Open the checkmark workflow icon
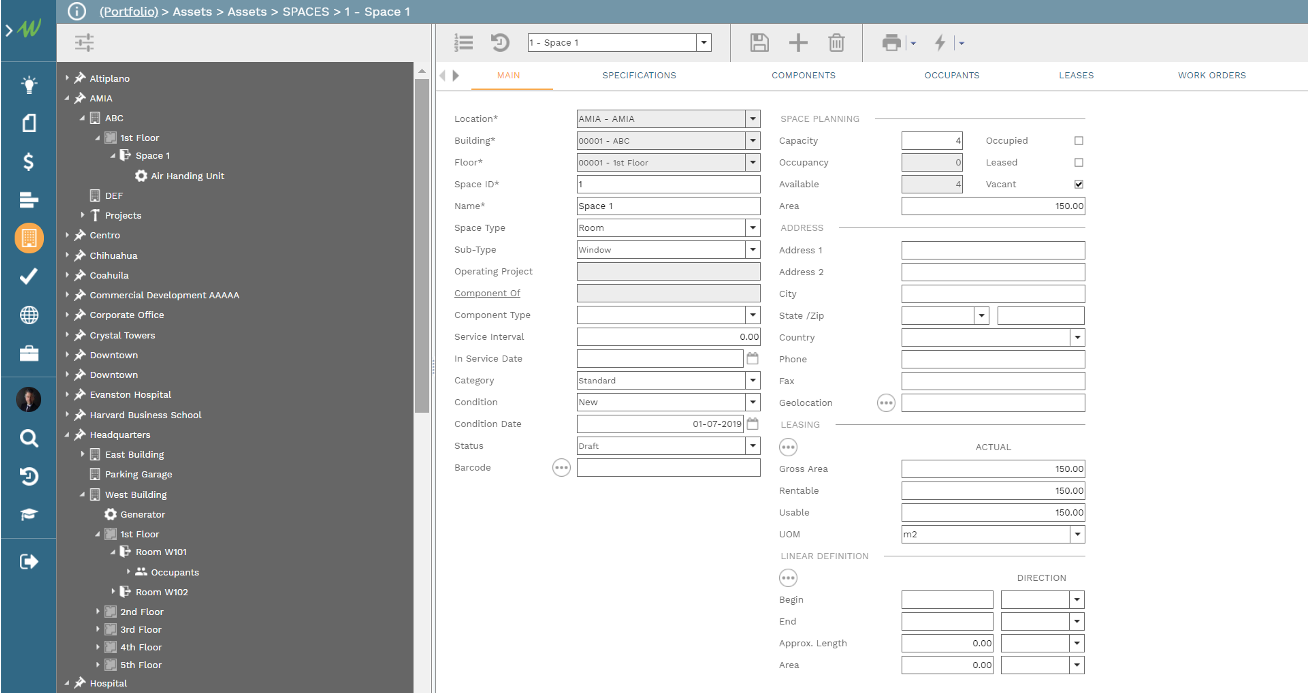Screen dimensions: 1309x697 [29, 276]
